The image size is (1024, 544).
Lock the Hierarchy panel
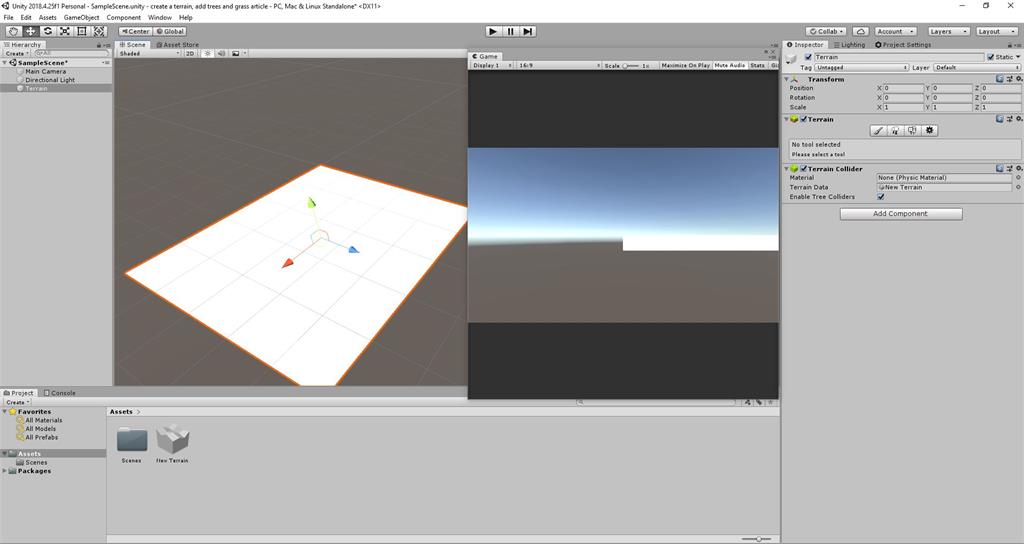click(99, 45)
